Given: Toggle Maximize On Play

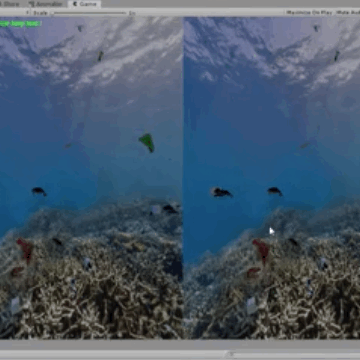Looking at the screenshot, I should coord(309,12).
